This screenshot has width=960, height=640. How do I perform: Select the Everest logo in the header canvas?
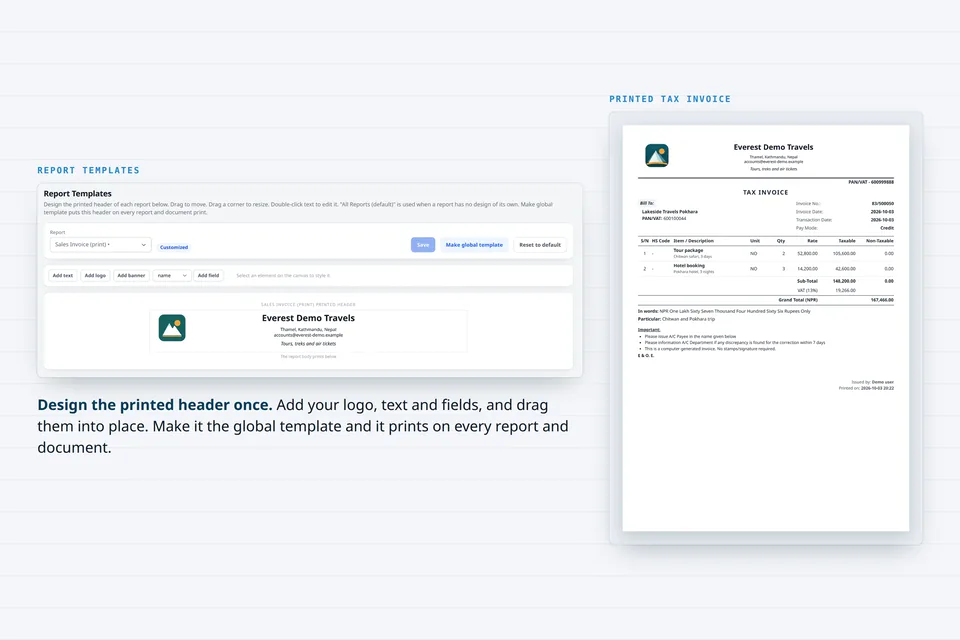pyautogui.click(x=172, y=328)
